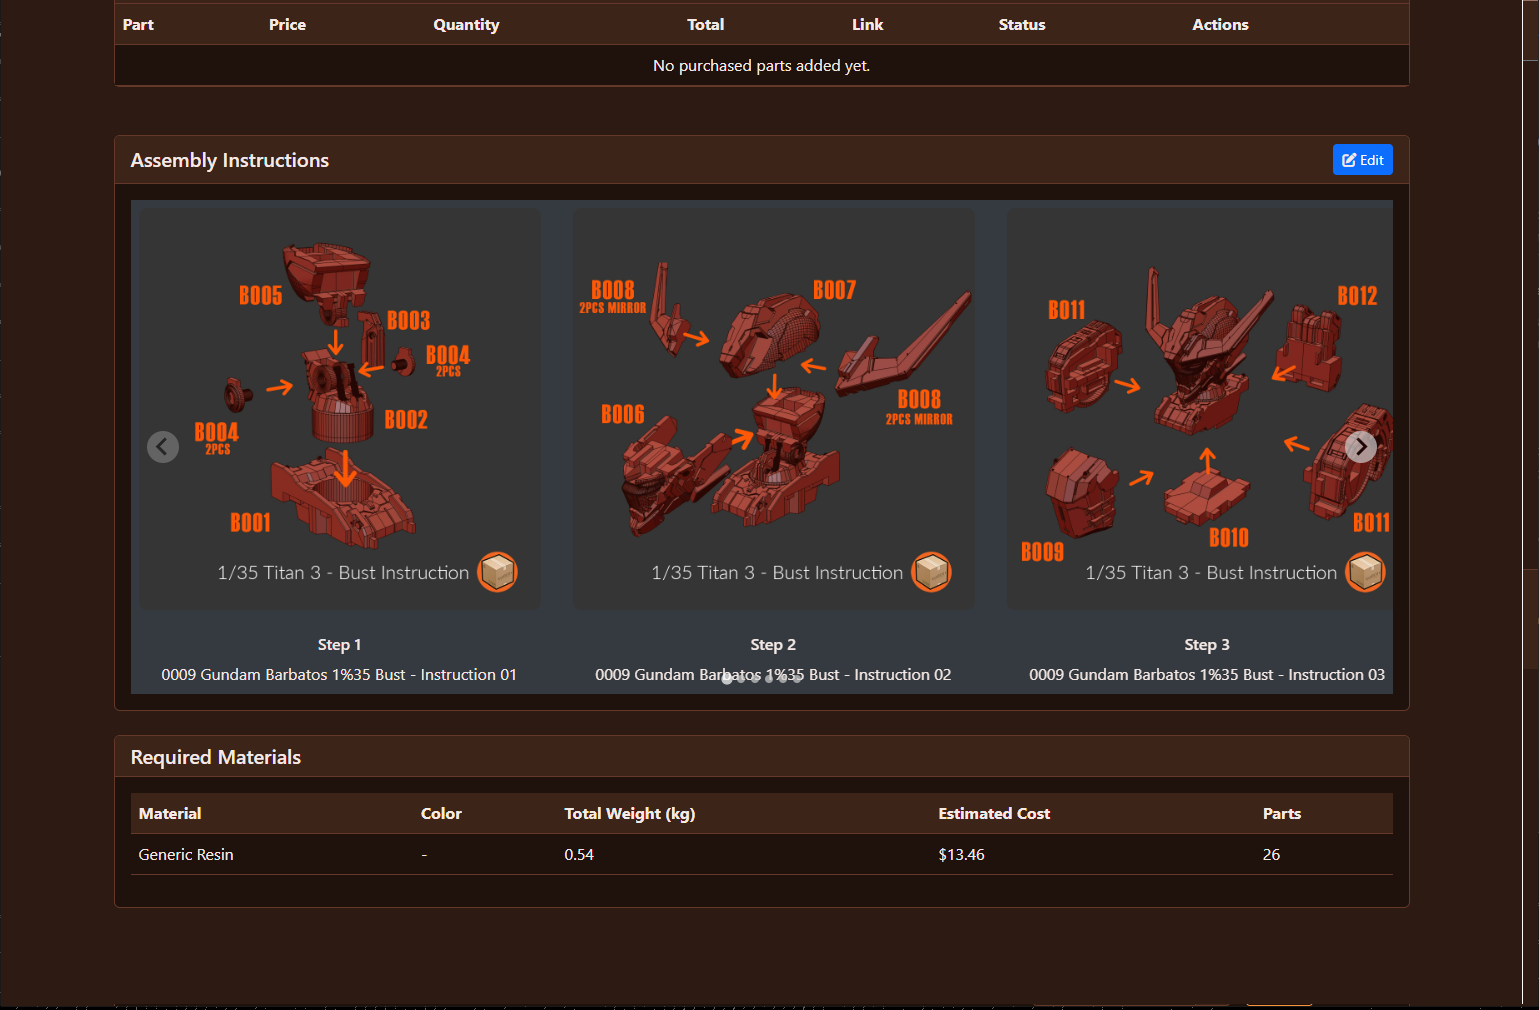Viewport: 1539px width, 1010px height.
Task: Click the pencil icon inside the Edit button
Action: (x=1348, y=159)
